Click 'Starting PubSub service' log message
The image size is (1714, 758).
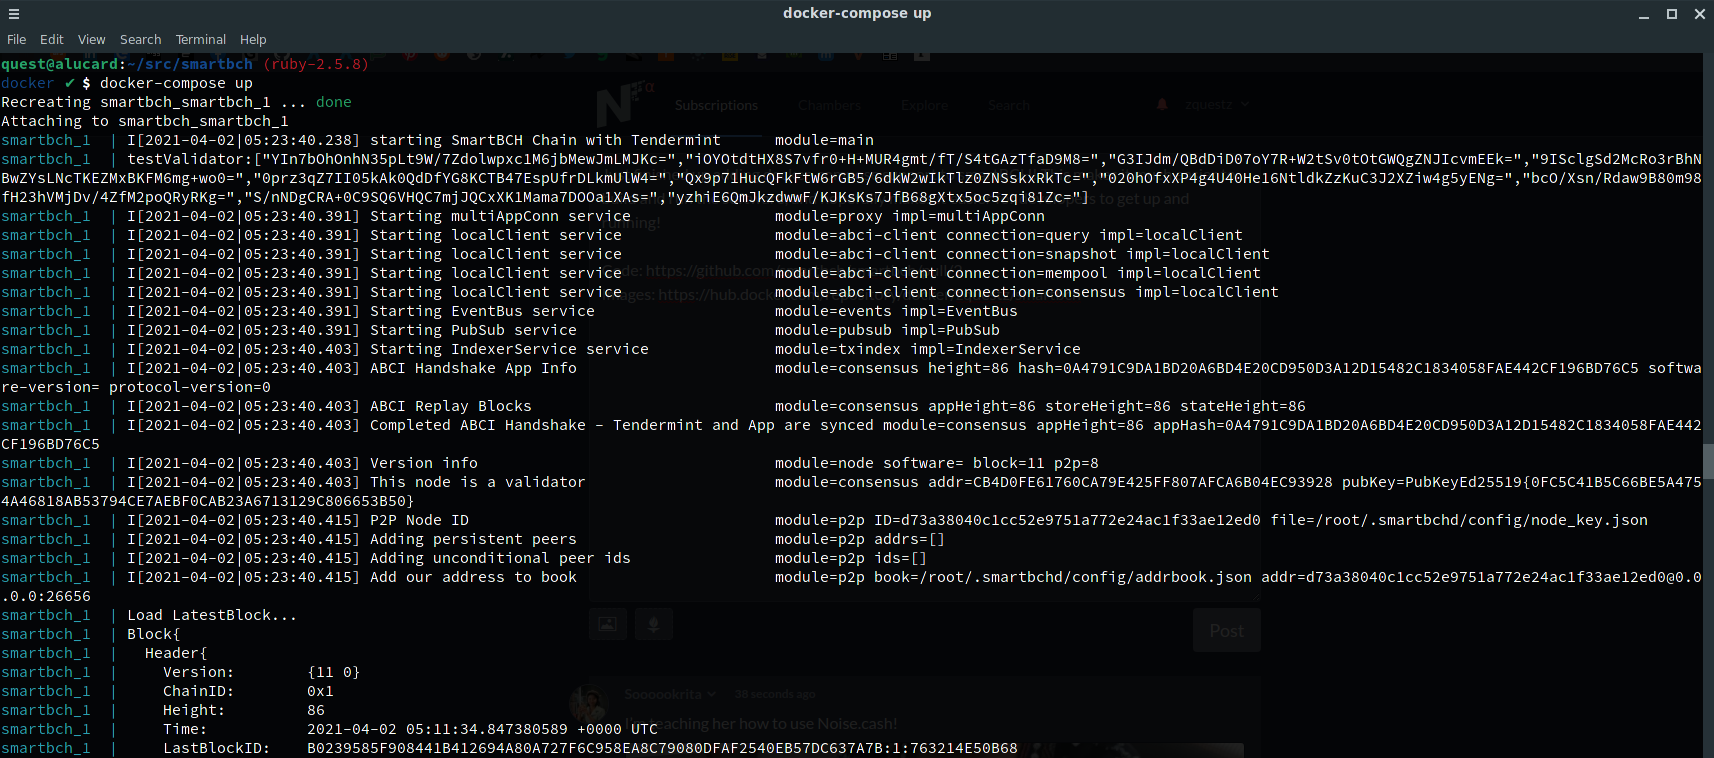click(x=473, y=330)
